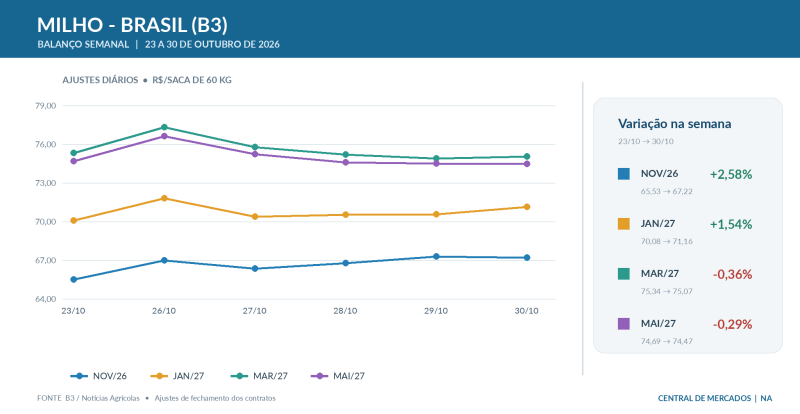Click the 'B3 / Notícias Agrícolas' source text
The width and height of the screenshot is (800, 414).
pyautogui.click(x=102, y=398)
